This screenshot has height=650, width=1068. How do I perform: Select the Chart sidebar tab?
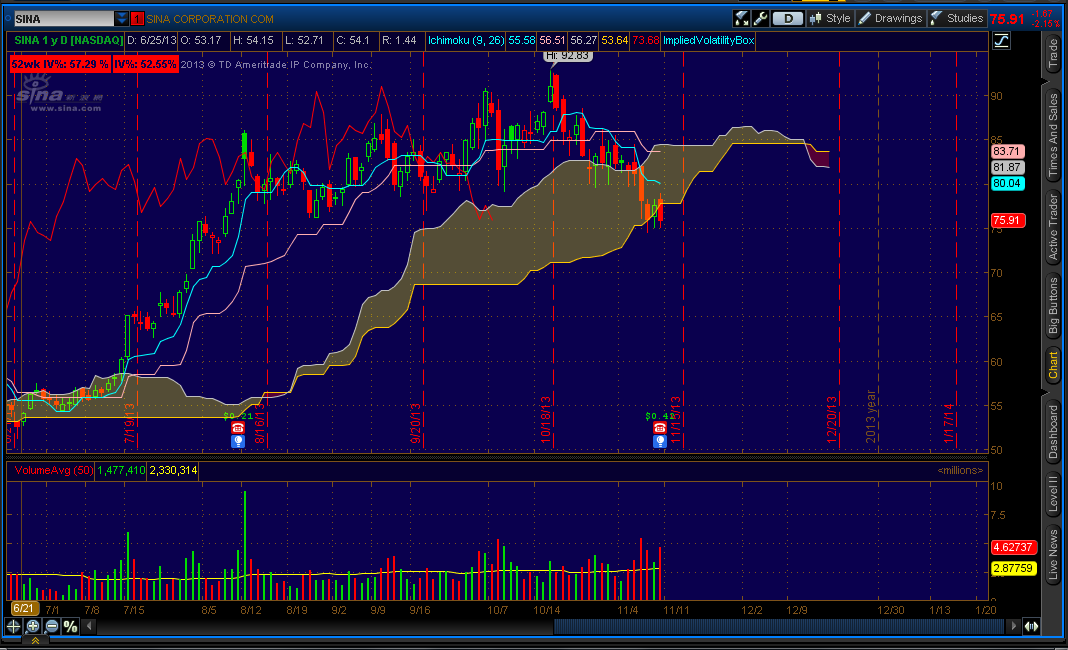1053,366
